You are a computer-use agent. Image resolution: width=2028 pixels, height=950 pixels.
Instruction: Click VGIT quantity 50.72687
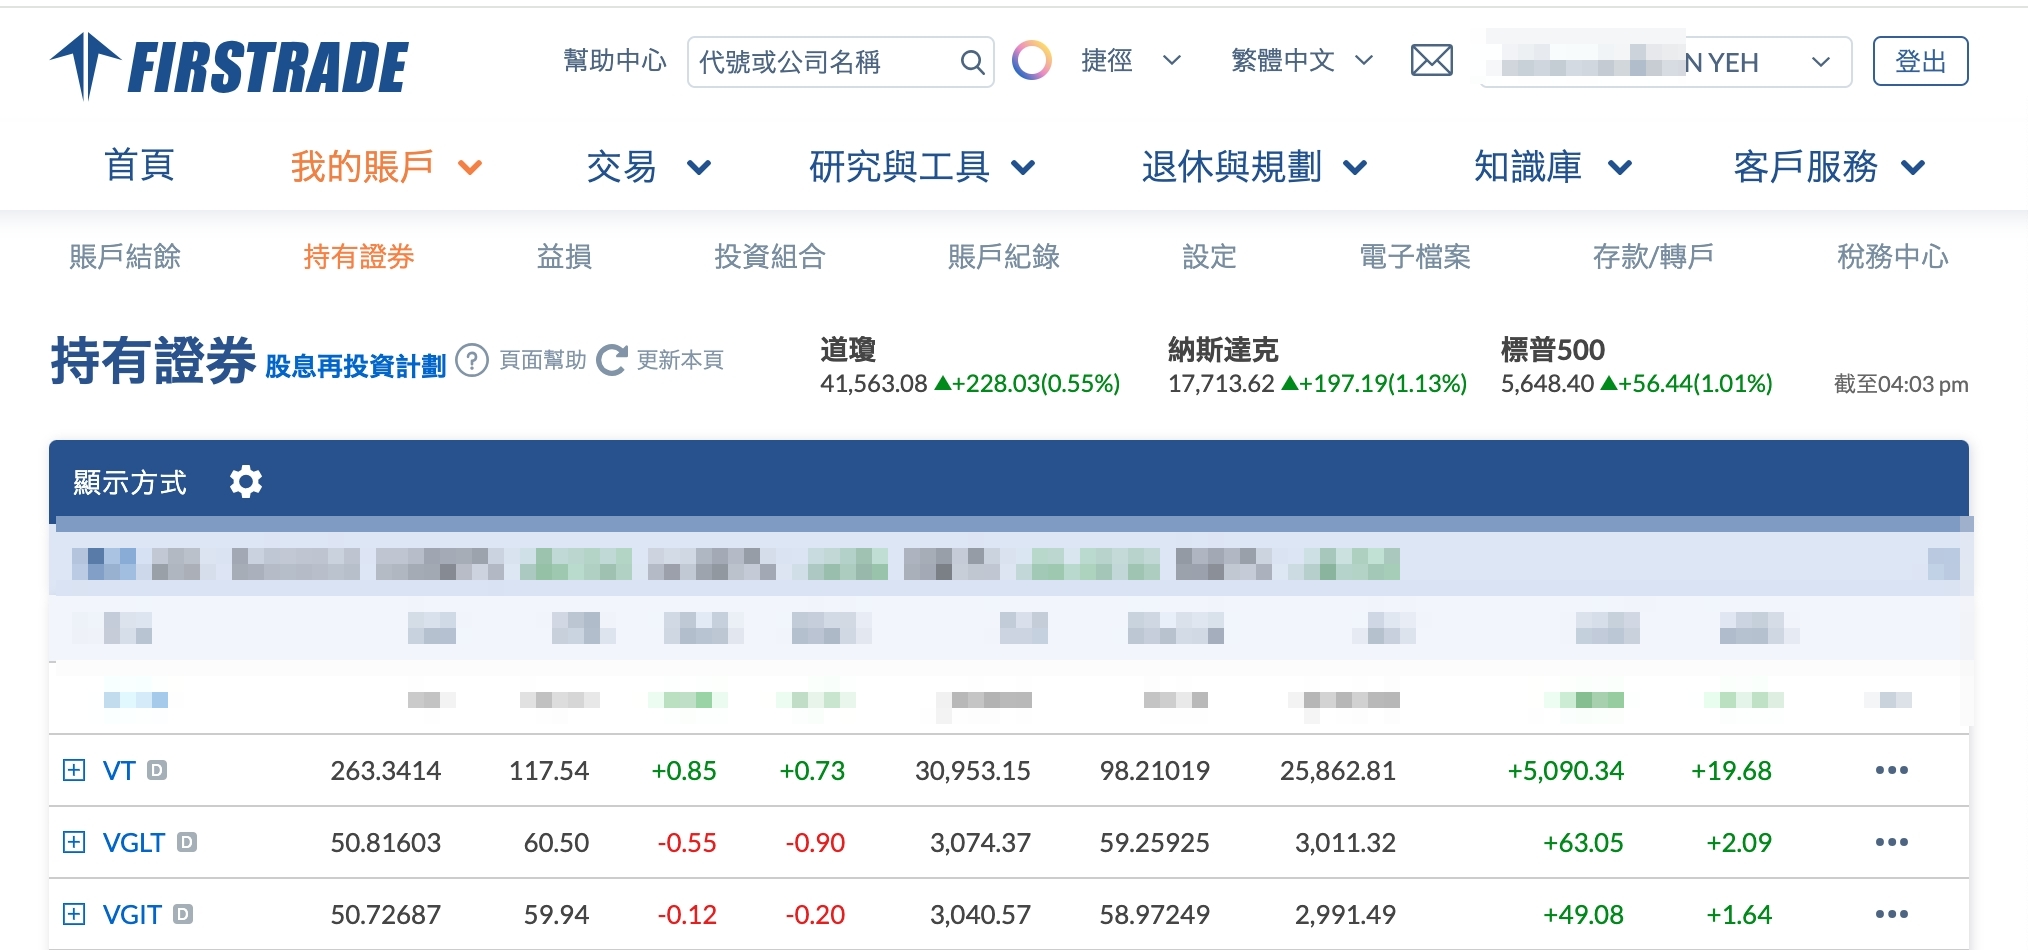point(386,915)
